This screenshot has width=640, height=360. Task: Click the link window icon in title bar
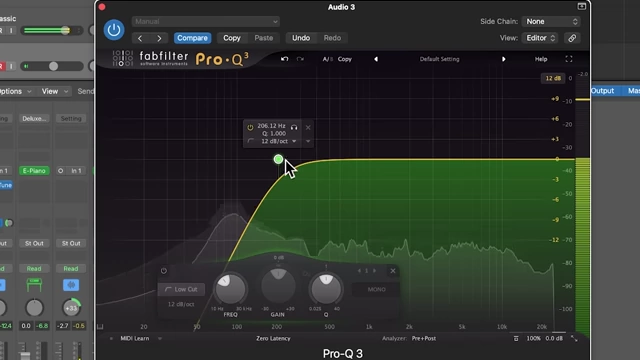[582, 6]
